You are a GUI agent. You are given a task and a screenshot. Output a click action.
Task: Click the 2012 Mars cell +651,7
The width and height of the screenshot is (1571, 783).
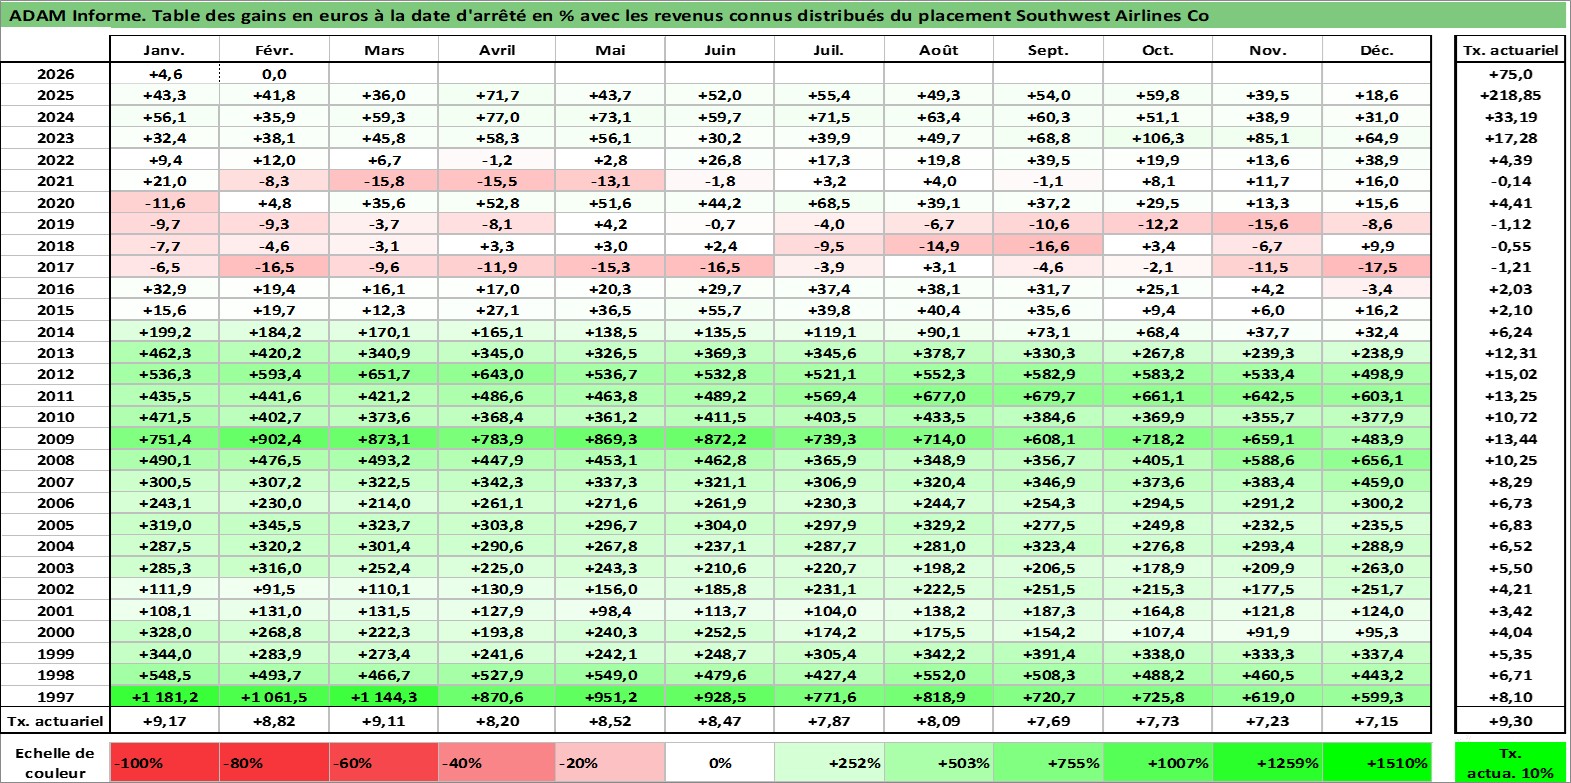(x=384, y=374)
